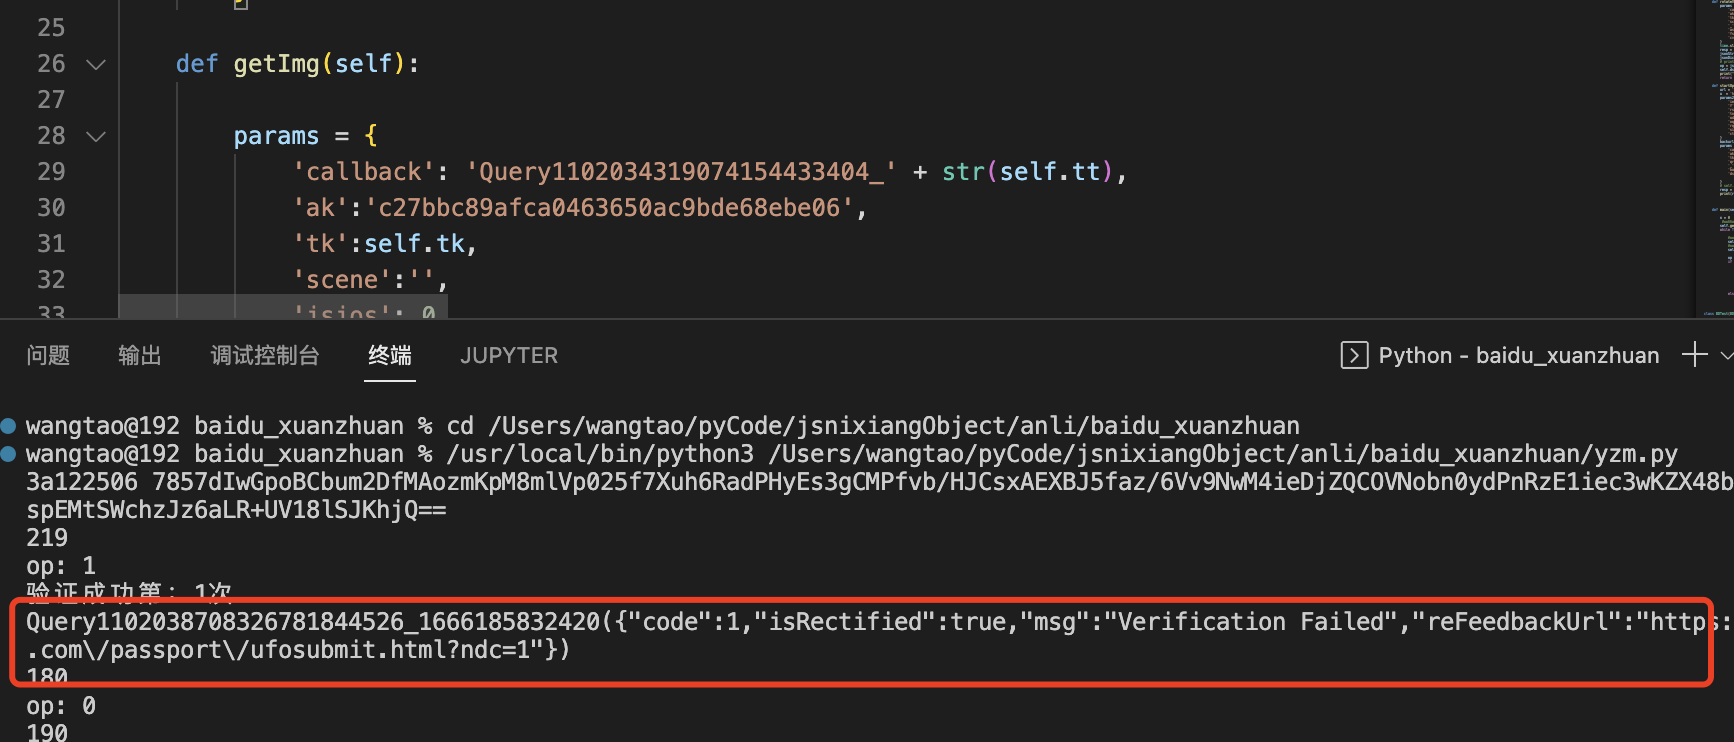Click str(self.tt) on line 29
Image resolution: width=1734 pixels, height=742 pixels.
(x=1027, y=172)
